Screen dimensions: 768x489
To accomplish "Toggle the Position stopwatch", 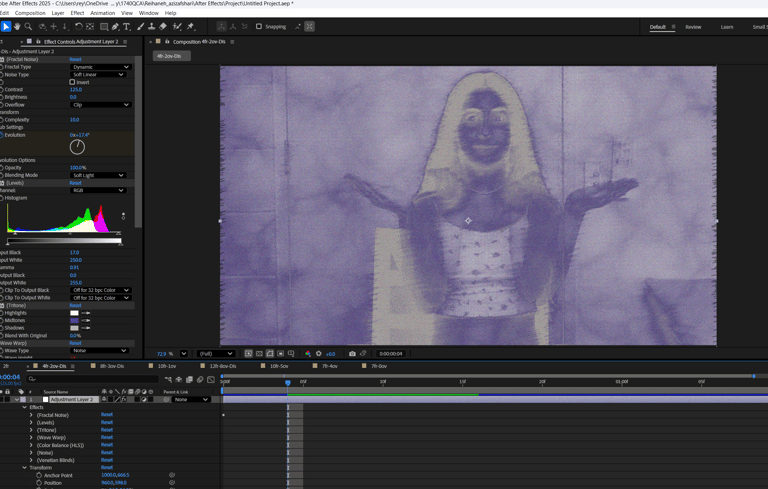I will [39, 483].
